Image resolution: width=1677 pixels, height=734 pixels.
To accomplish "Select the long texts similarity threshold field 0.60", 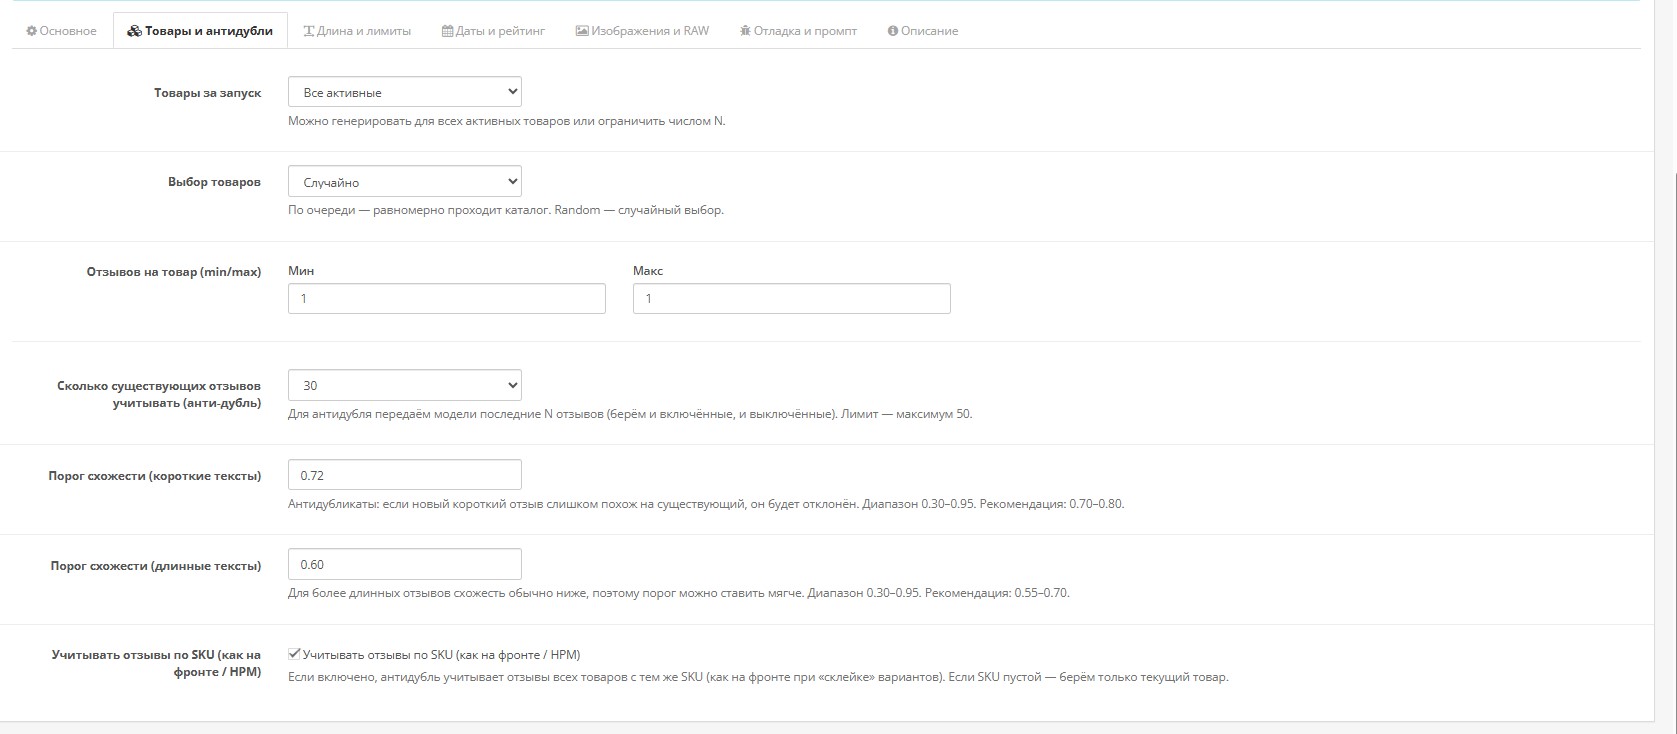I will tap(405, 564).
